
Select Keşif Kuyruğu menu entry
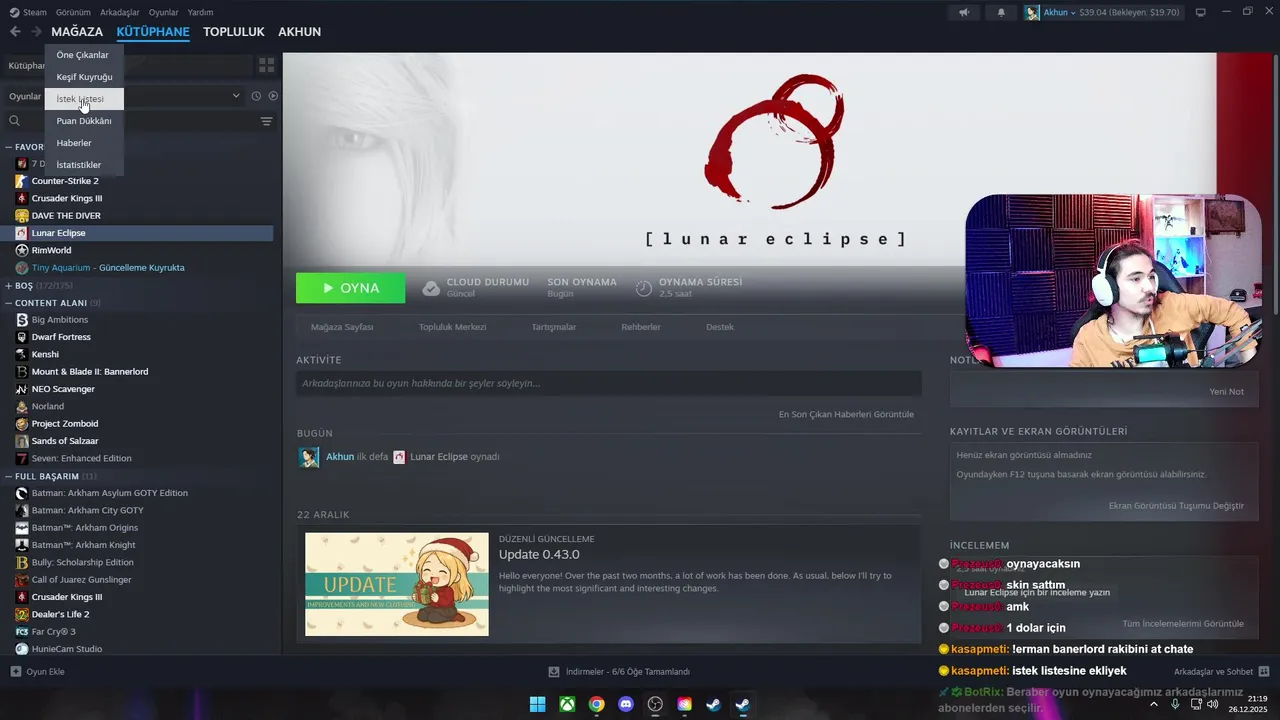84,77
